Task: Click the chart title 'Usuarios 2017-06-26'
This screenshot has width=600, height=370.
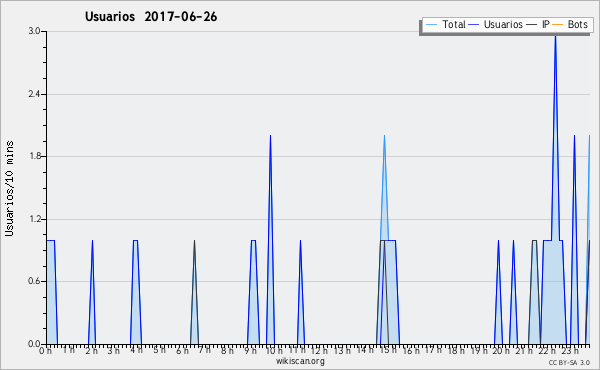Action: pos(151,17)
